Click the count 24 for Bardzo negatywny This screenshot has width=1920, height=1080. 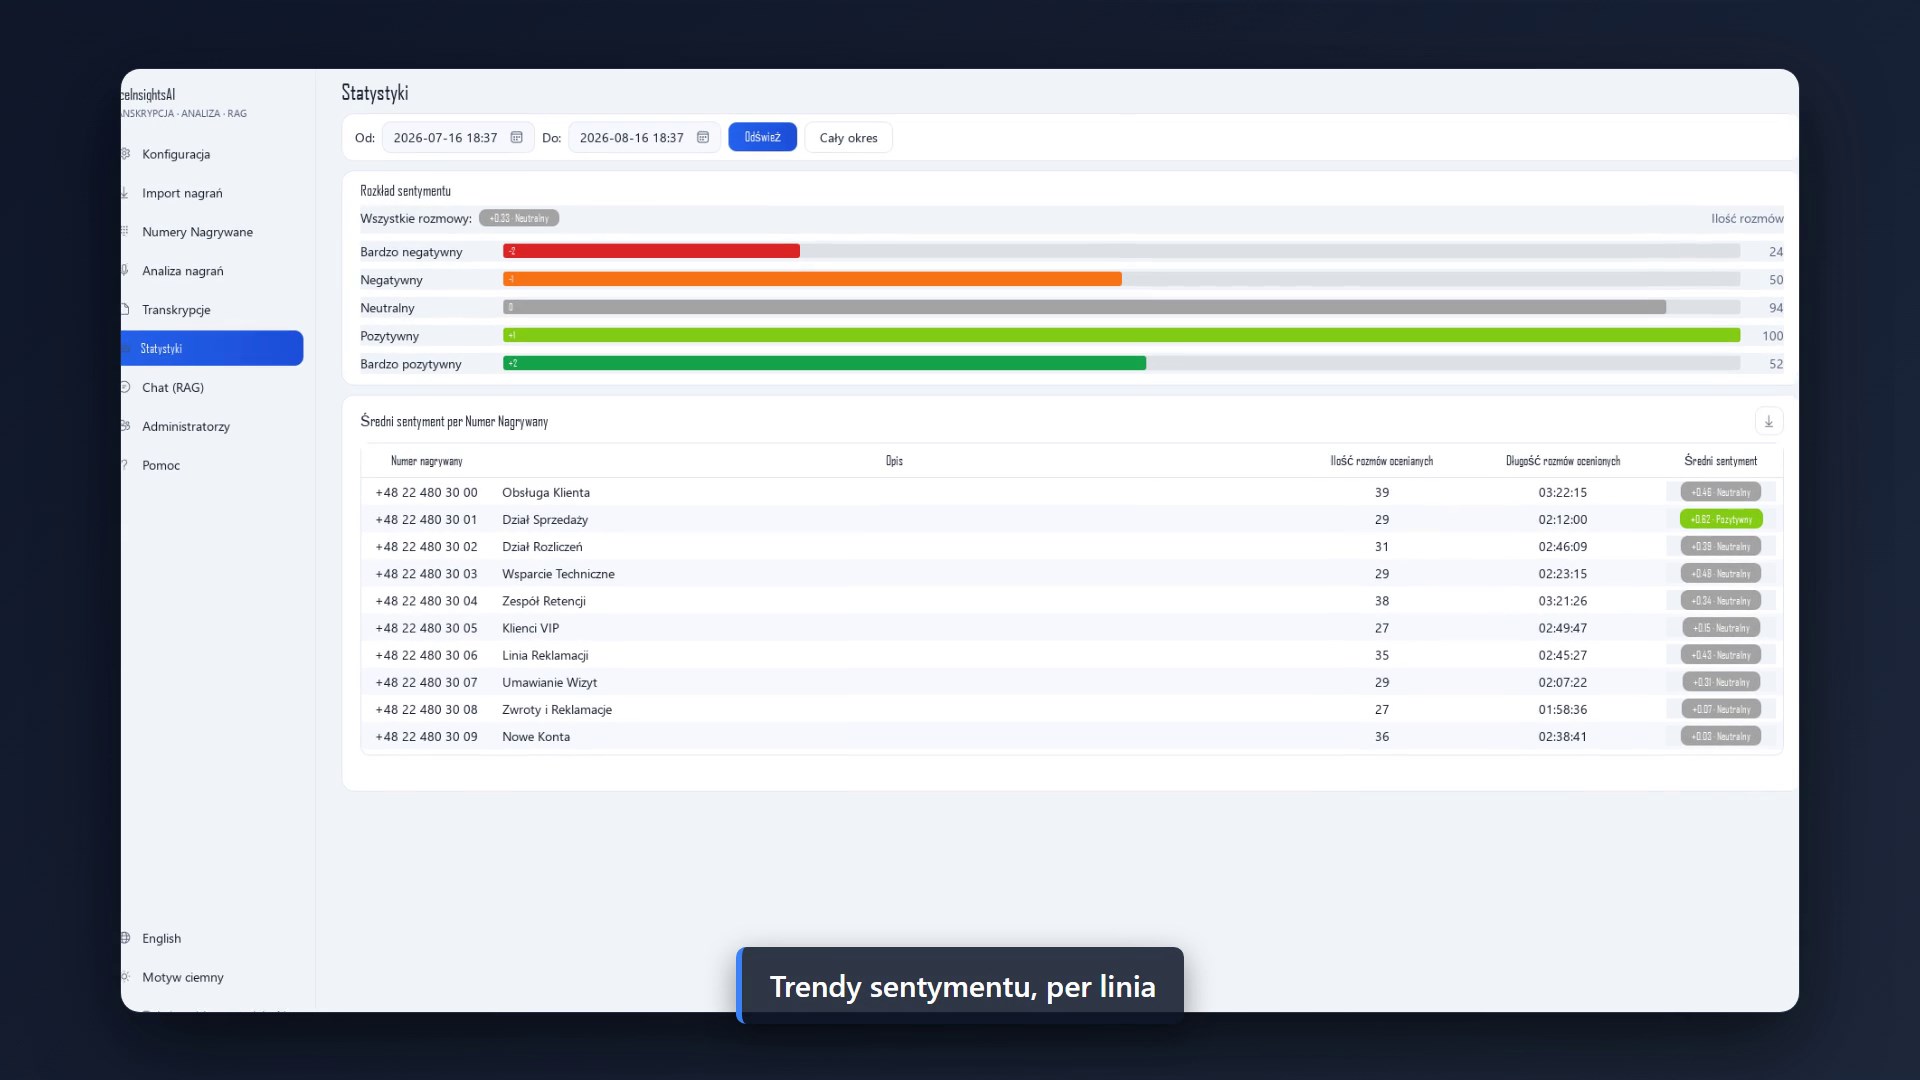click(x=1775, y=252)
